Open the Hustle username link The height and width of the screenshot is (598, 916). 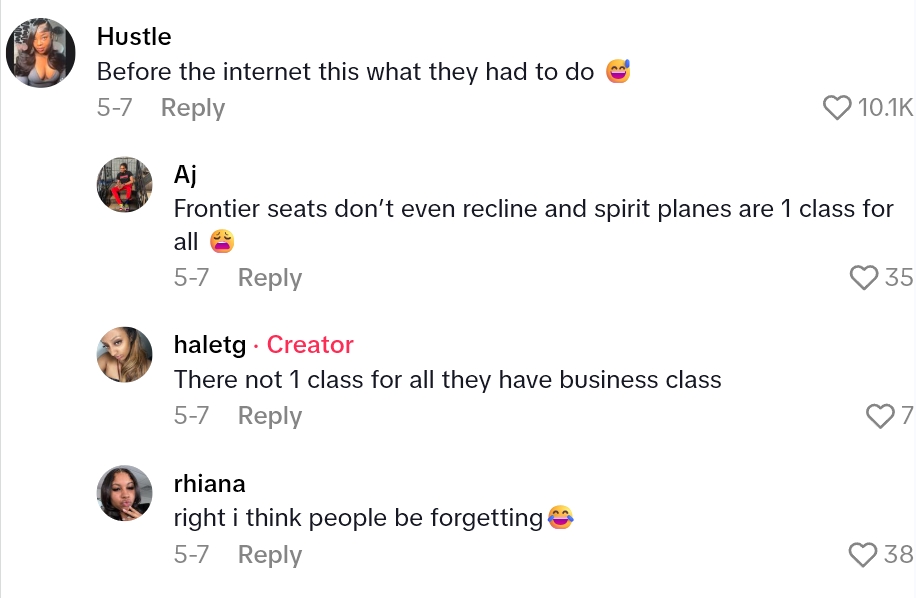pos(134,37)
